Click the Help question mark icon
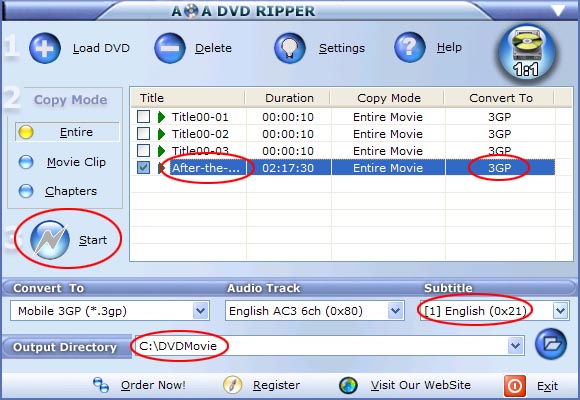 (x=409, y=47)
